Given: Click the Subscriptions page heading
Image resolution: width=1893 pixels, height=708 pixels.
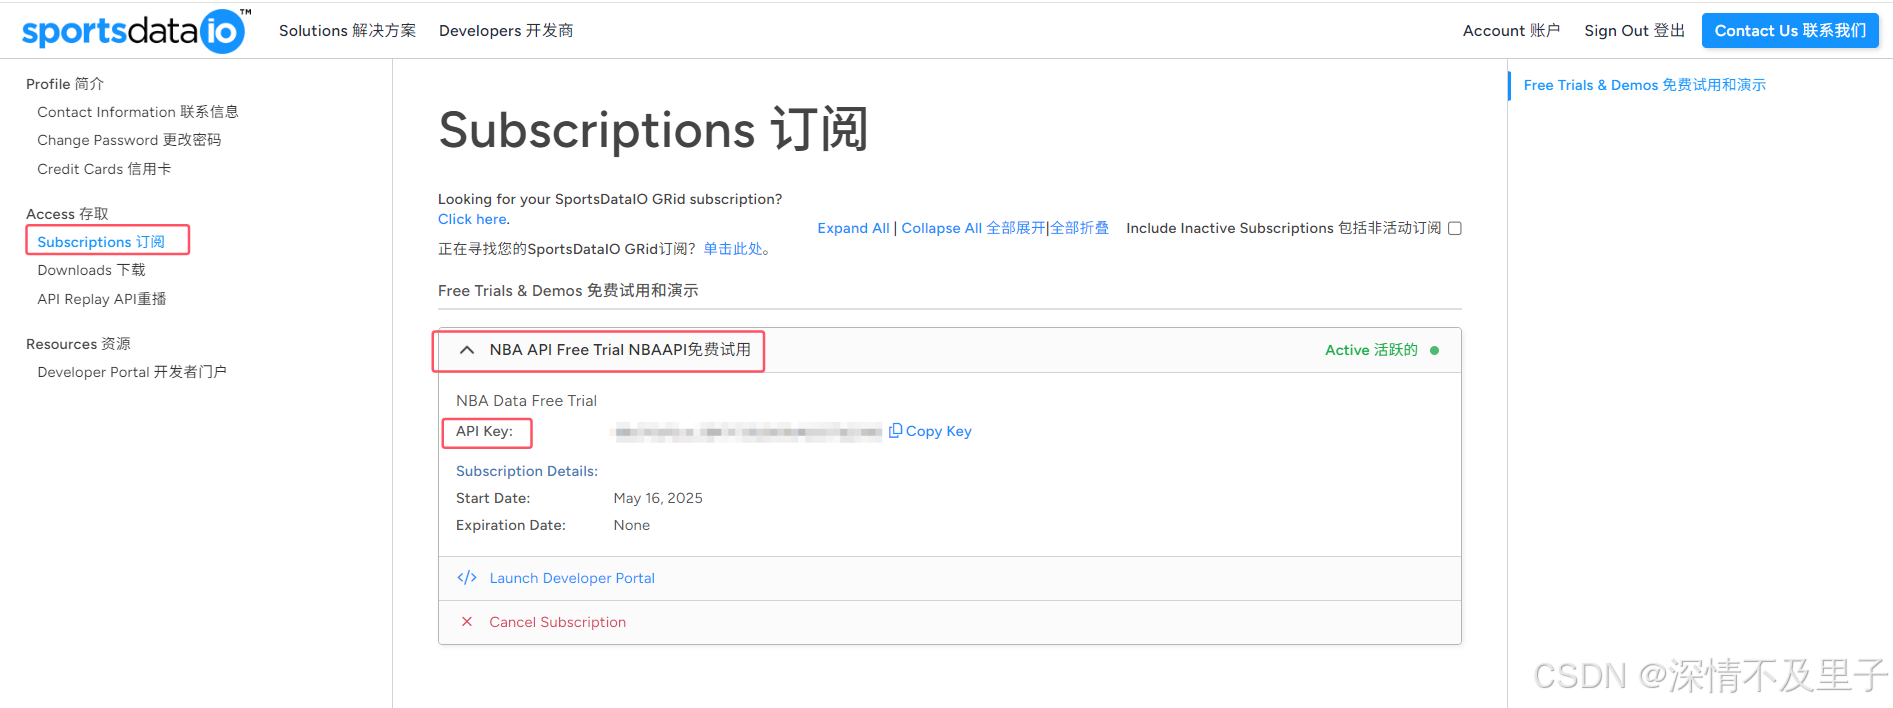Looking at the screenshot, I should point(653,130).
